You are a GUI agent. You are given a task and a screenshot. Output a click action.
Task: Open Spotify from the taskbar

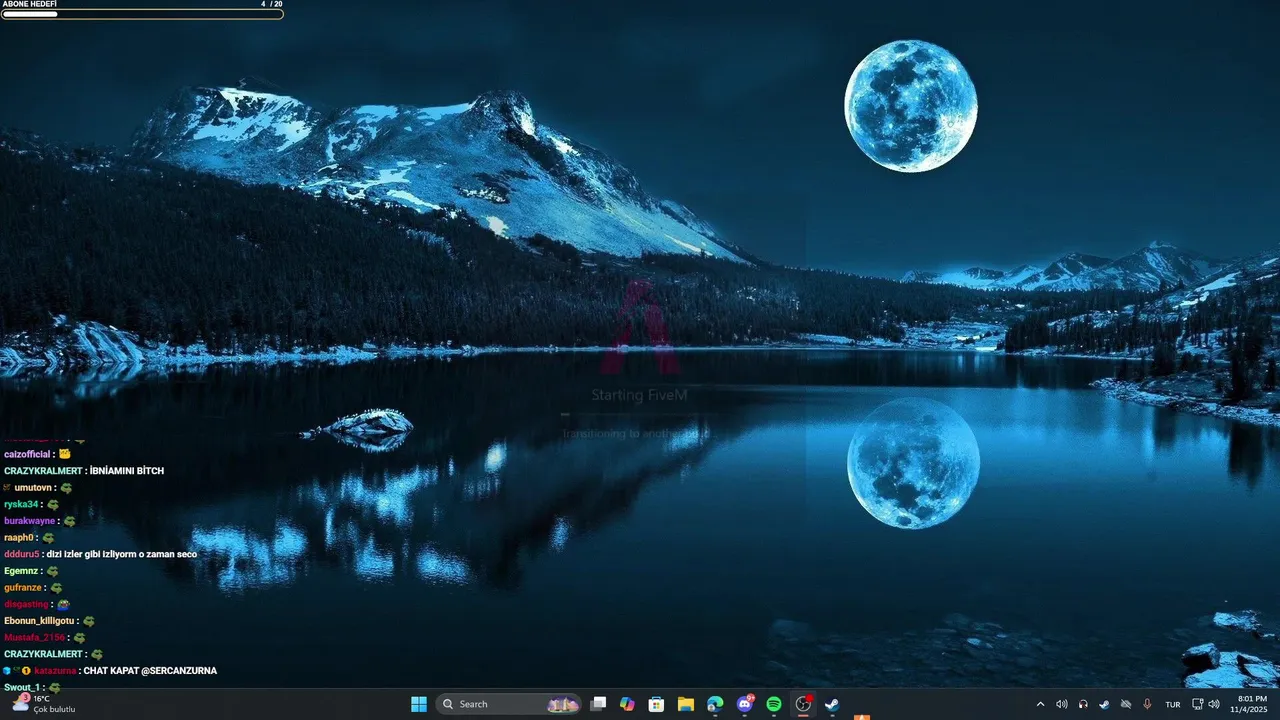pos(774,704)
